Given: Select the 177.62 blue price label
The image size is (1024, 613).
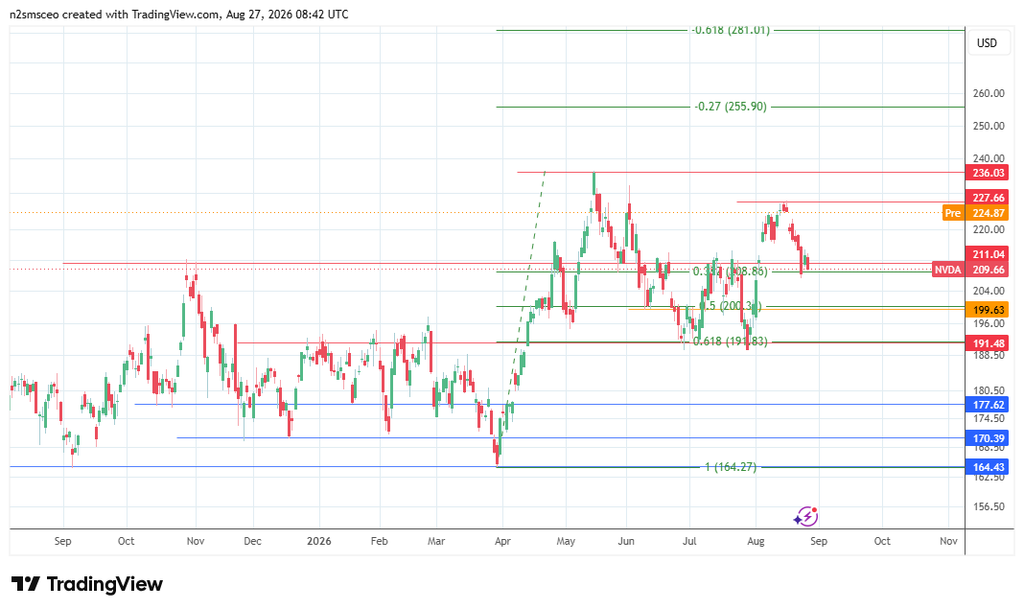Looking at the screenshot, I should point(987,405).
